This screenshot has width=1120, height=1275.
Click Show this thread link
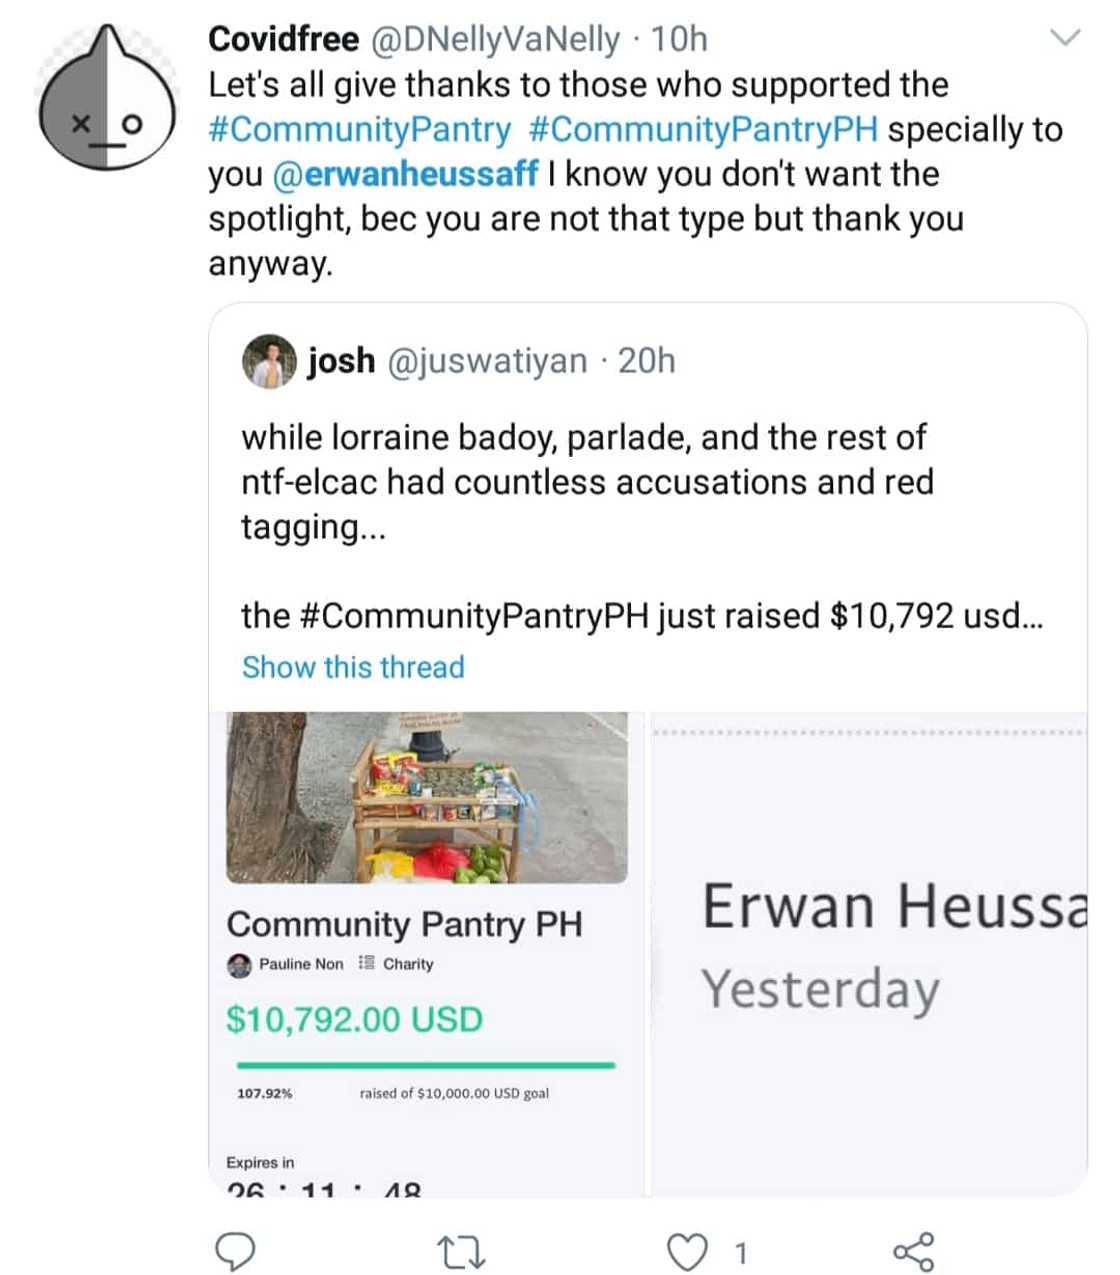point(353,667)
